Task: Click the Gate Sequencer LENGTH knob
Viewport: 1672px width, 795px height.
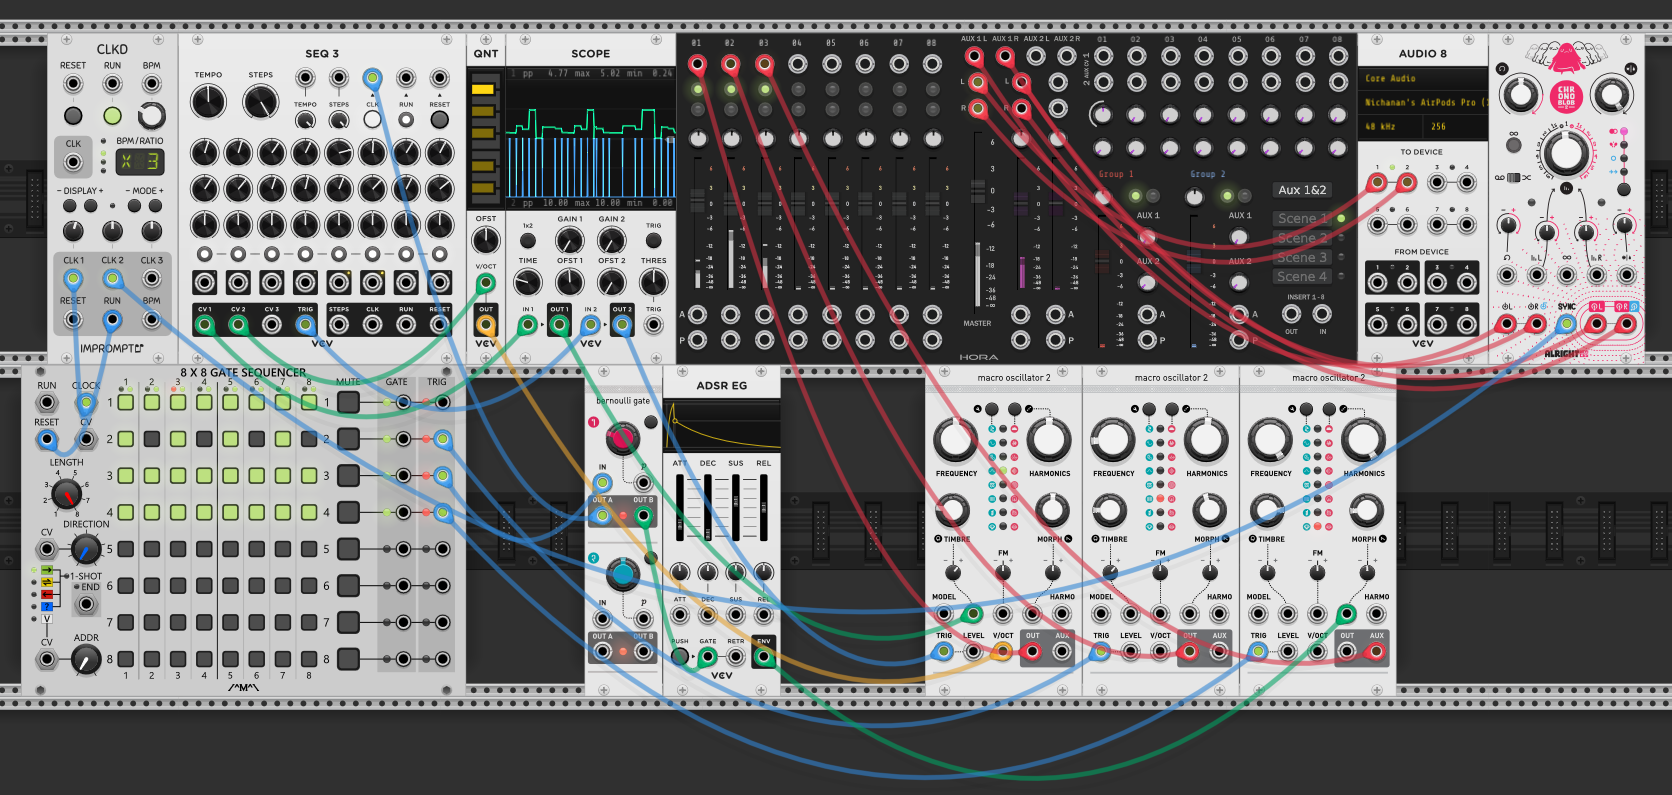Action: tap(67, 493)
